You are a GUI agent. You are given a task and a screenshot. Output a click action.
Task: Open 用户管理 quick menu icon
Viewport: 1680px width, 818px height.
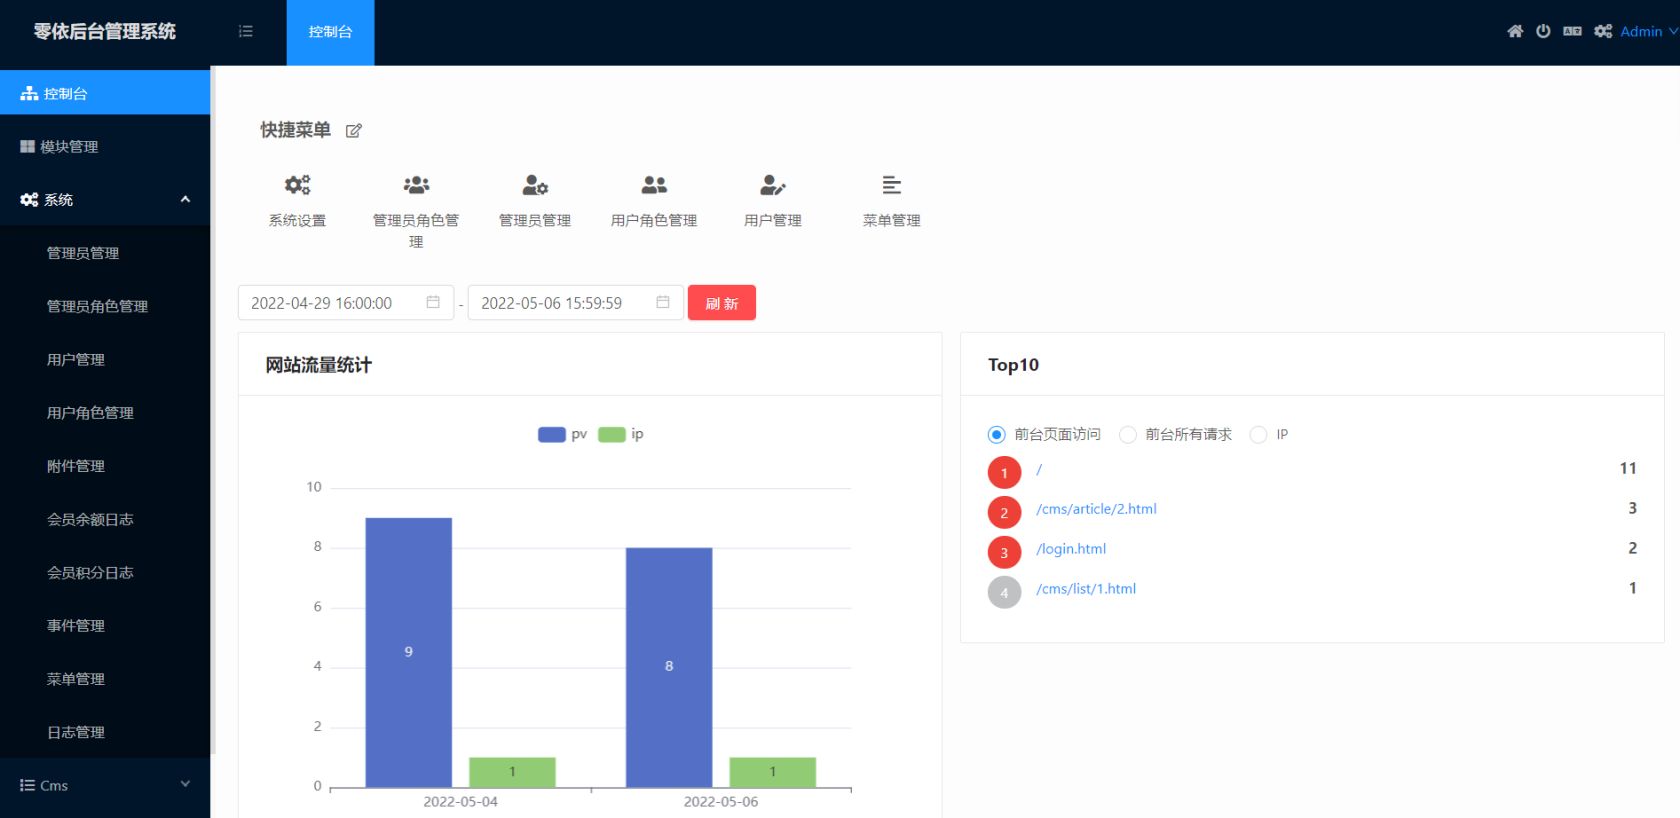point(773,185)
